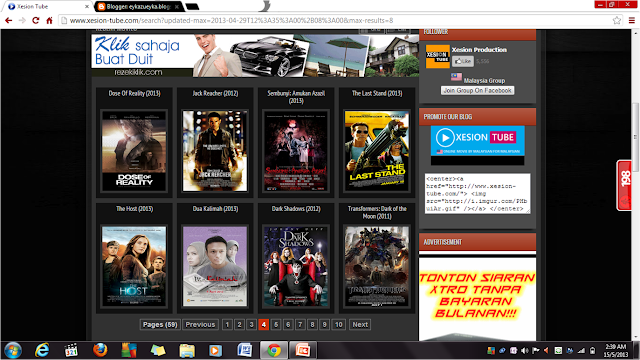The image size is (640, 360).
Task: Go to the Next results page
Action: pyautogui.click(x=360, y=324)
